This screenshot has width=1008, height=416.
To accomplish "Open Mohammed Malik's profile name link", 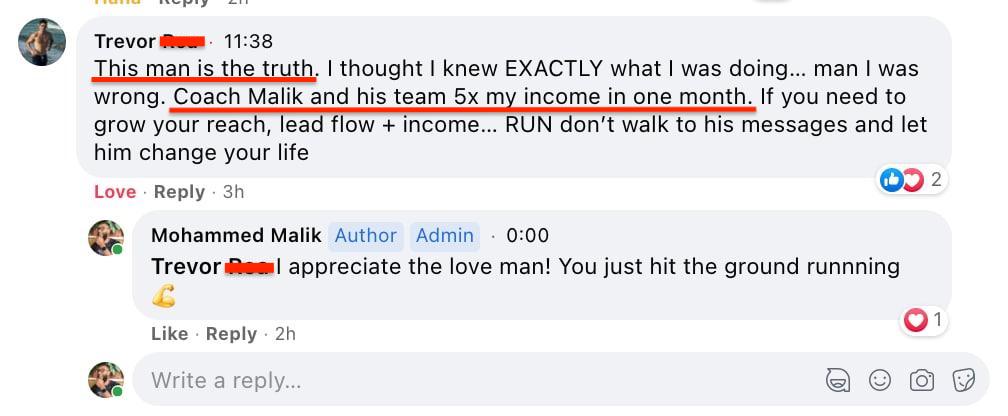I will point(236,236).
